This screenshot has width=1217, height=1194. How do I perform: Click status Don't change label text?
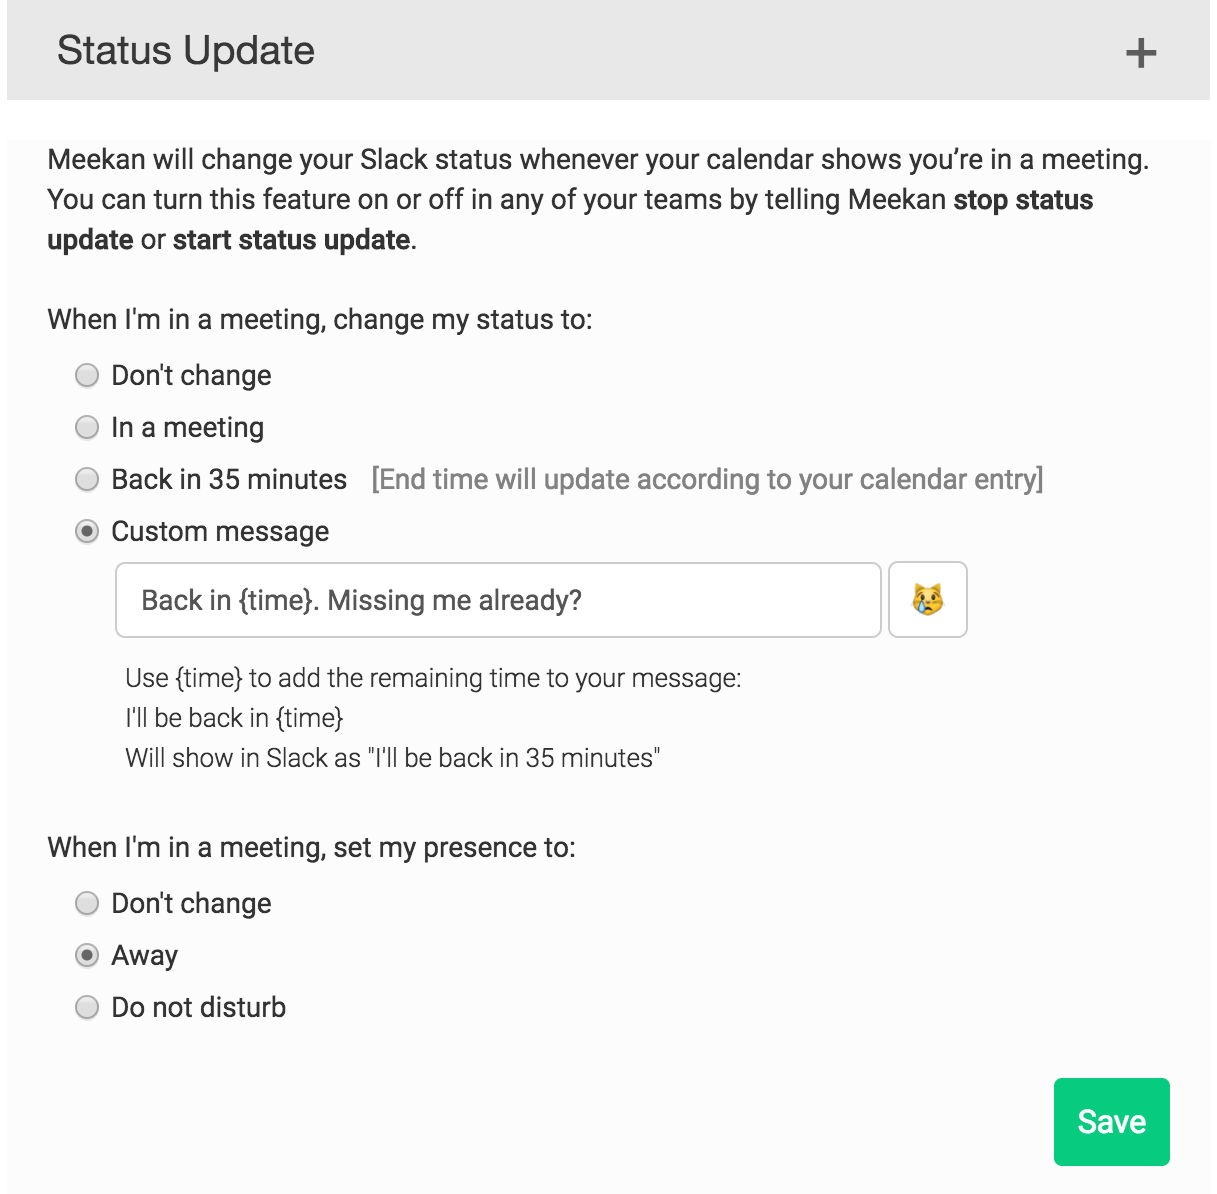(191, 376)
